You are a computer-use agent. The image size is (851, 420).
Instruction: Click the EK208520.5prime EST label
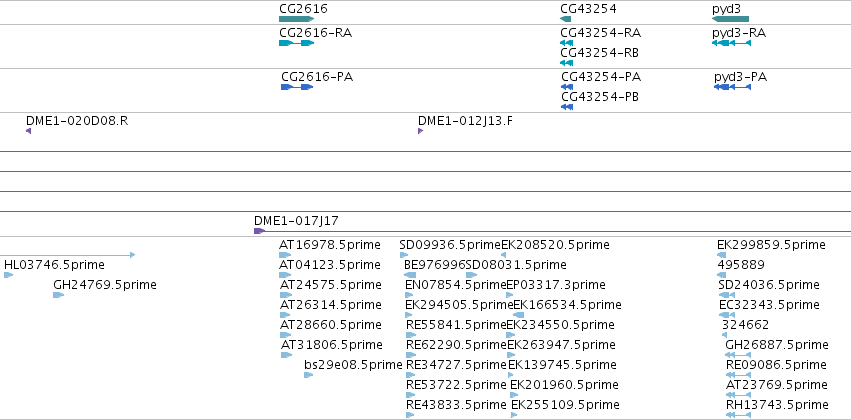coord(555,245)
